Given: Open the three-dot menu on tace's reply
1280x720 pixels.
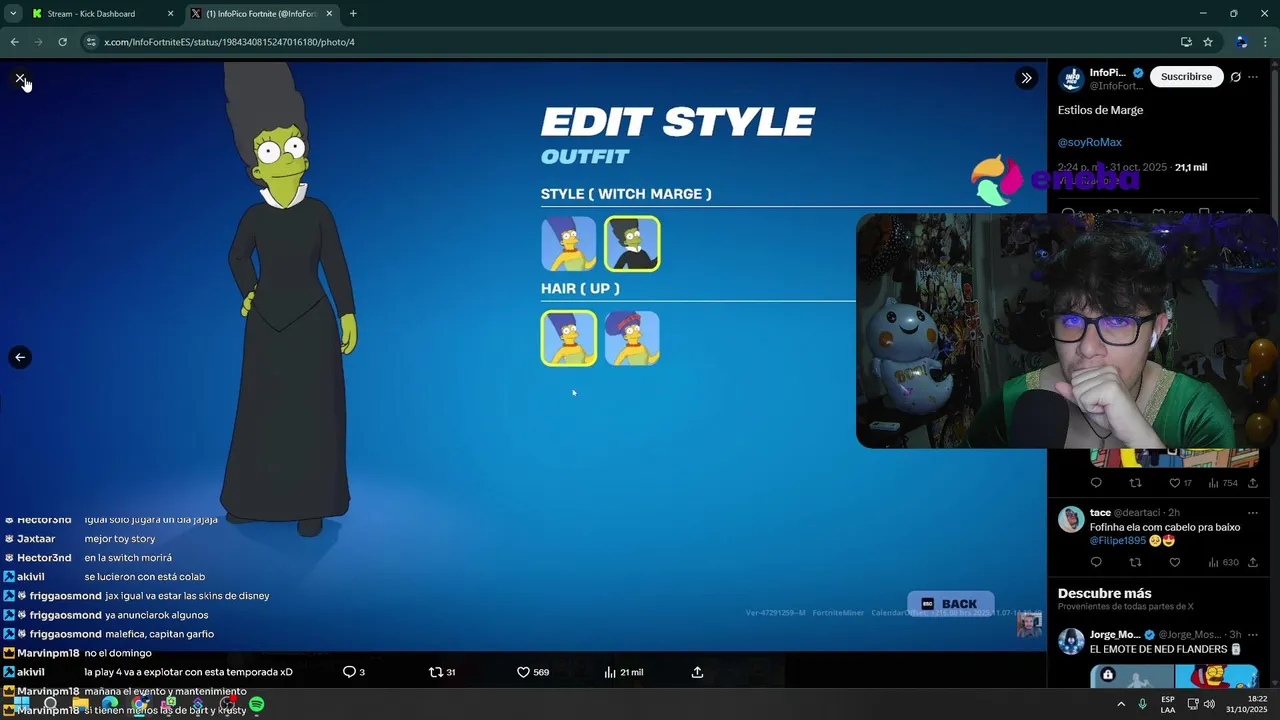Looking at the screenshot, I should 1253,512.
